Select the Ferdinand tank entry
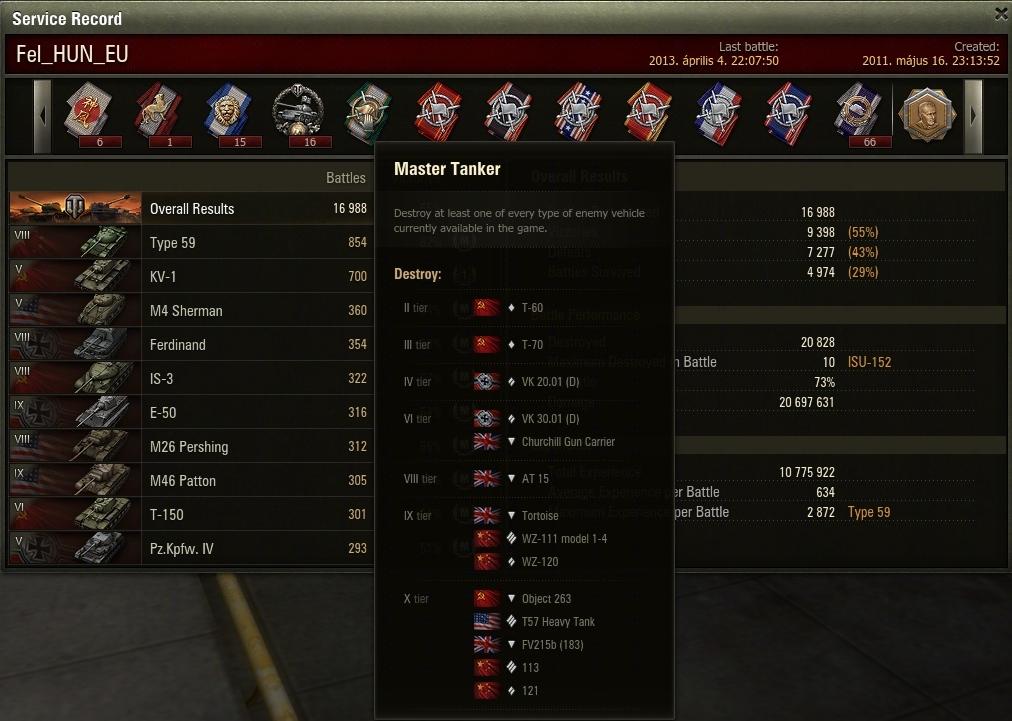Viewport: 1012px width, 721px height. [x=191, y=345]
